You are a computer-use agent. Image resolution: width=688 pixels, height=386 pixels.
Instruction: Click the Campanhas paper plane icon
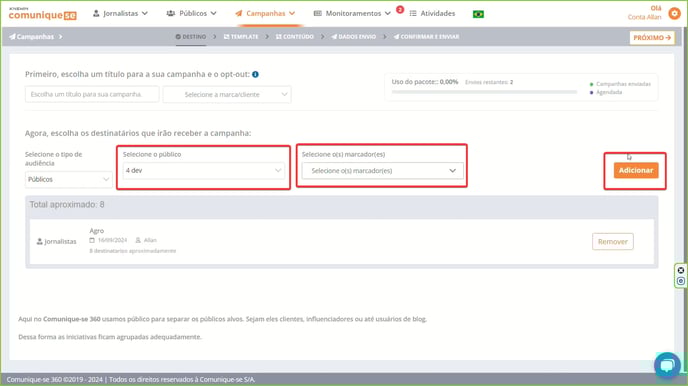pos(239,14)
